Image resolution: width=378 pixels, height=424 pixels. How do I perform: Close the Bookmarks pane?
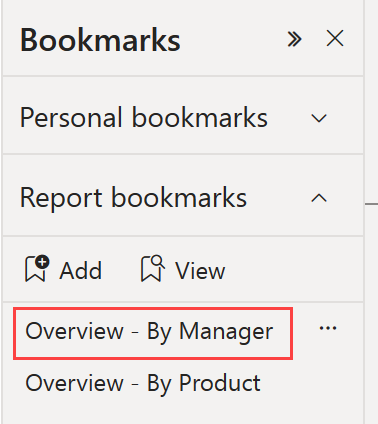(x=335, y=38)
